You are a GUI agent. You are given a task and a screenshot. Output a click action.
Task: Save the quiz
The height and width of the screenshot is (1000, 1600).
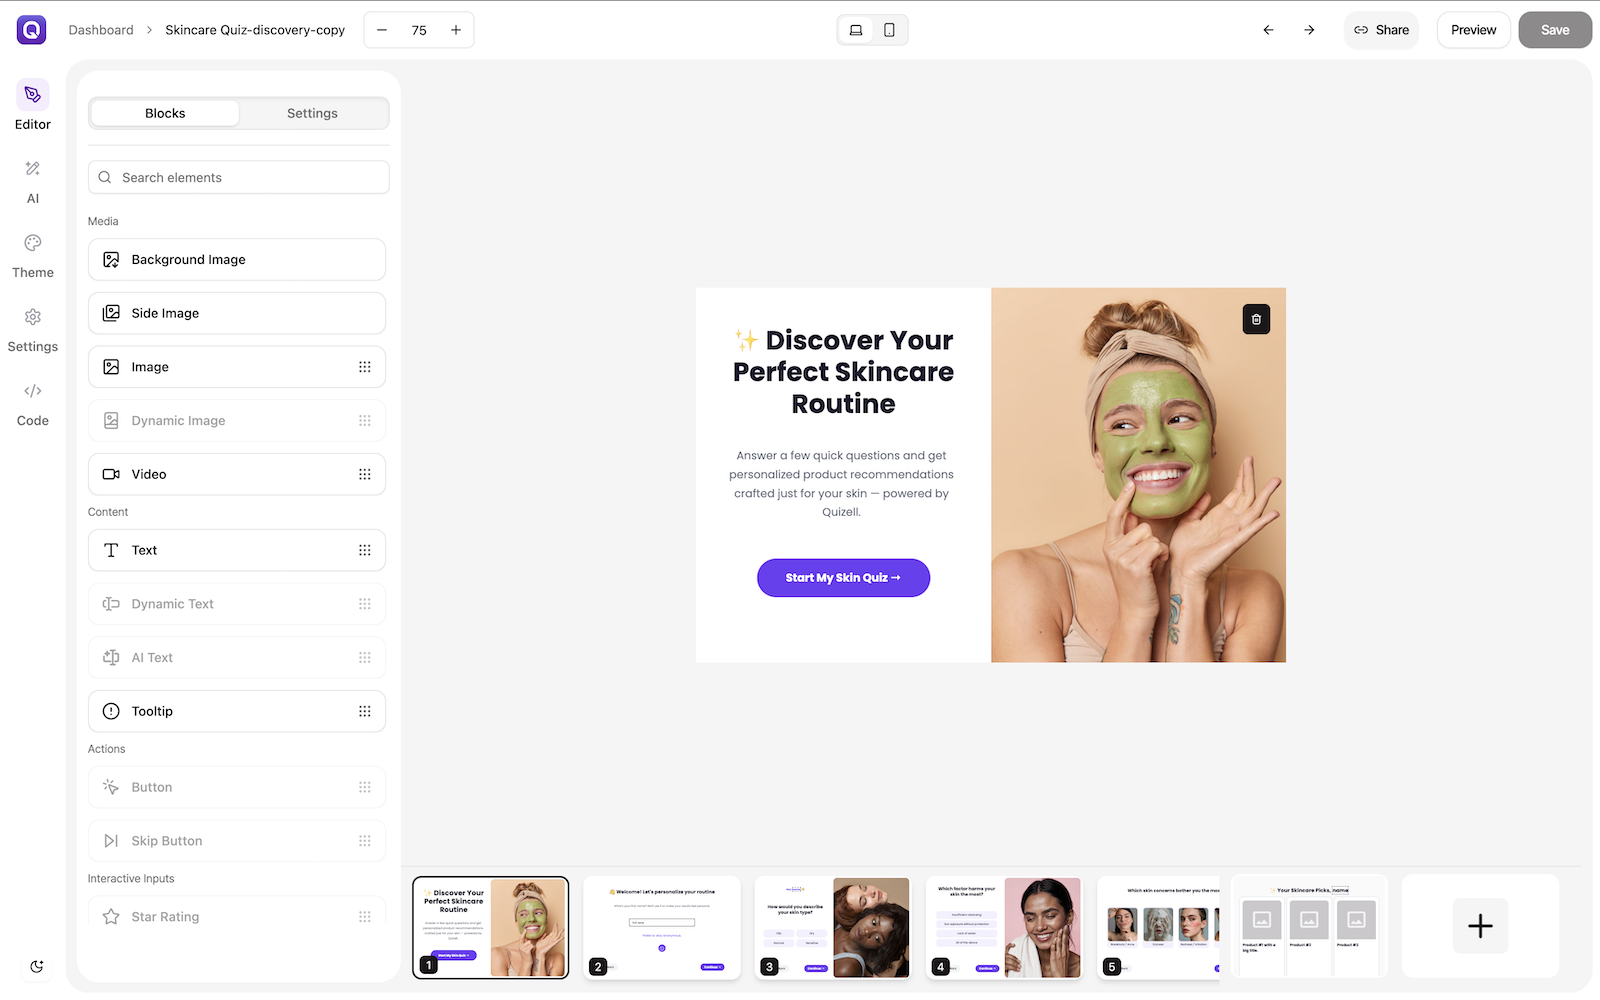[x=1555, y=30]
